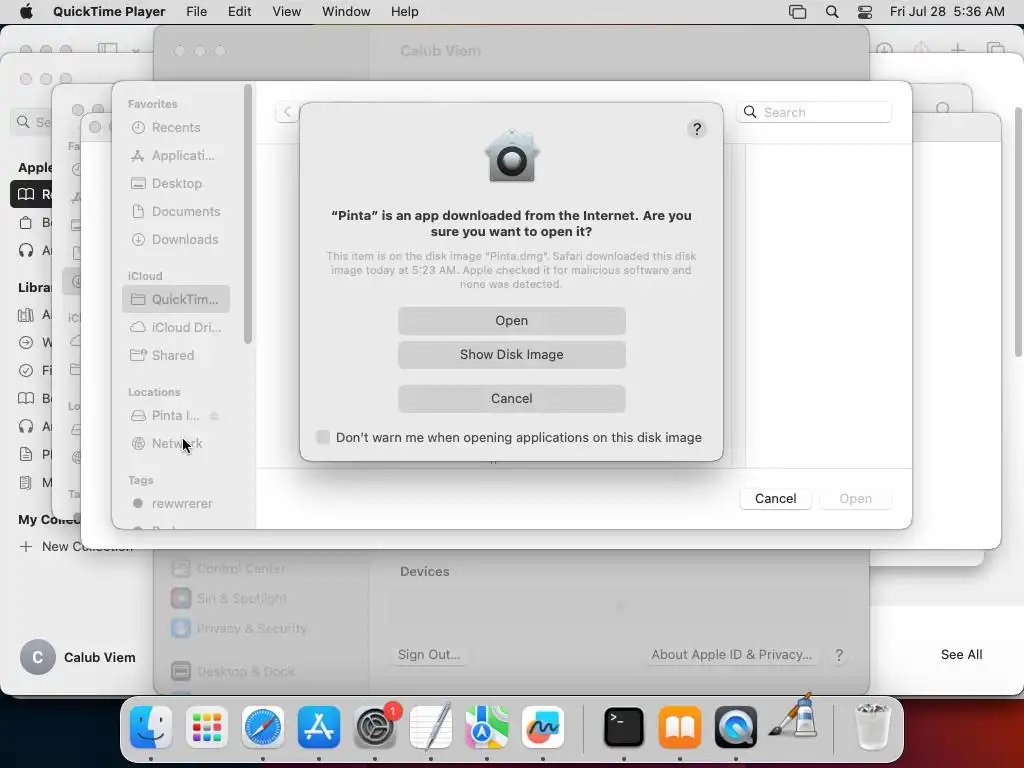Open the QuickTime Player menu
Screen dimensions: 1024x768
109,12
